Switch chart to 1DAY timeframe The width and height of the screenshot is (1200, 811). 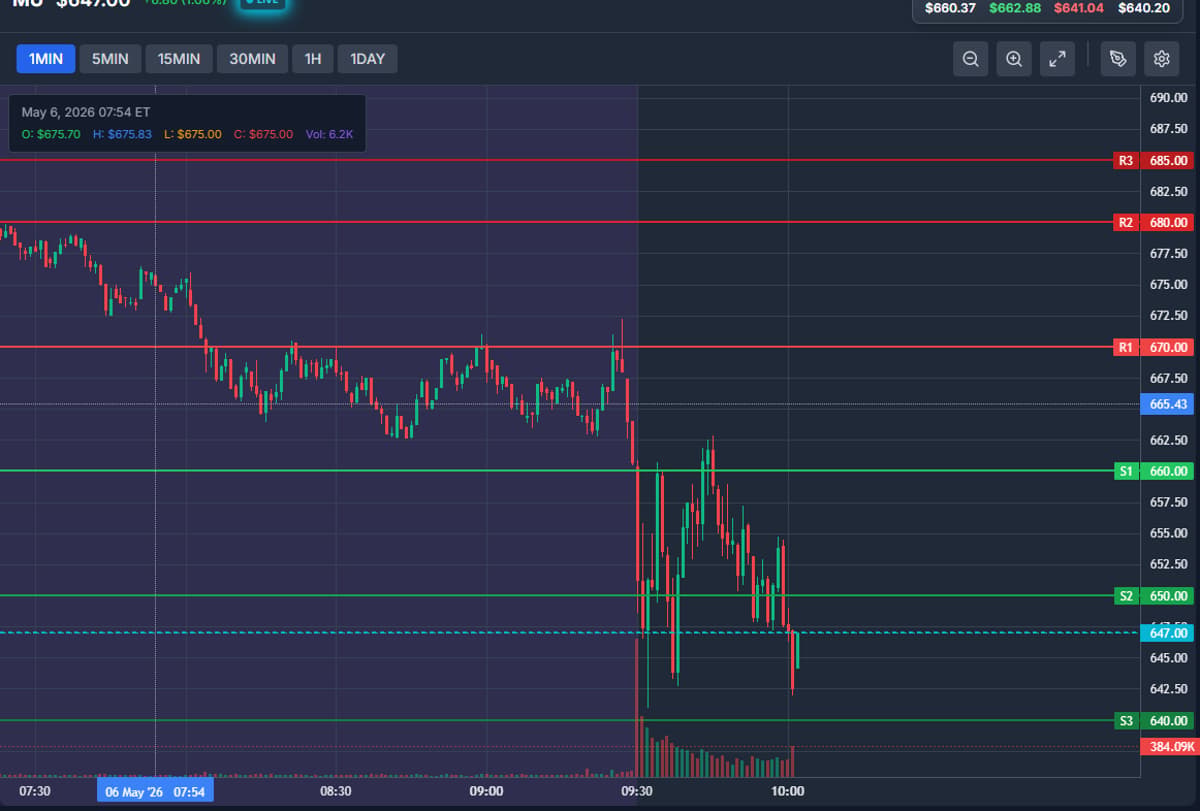(x=367, y=59)
